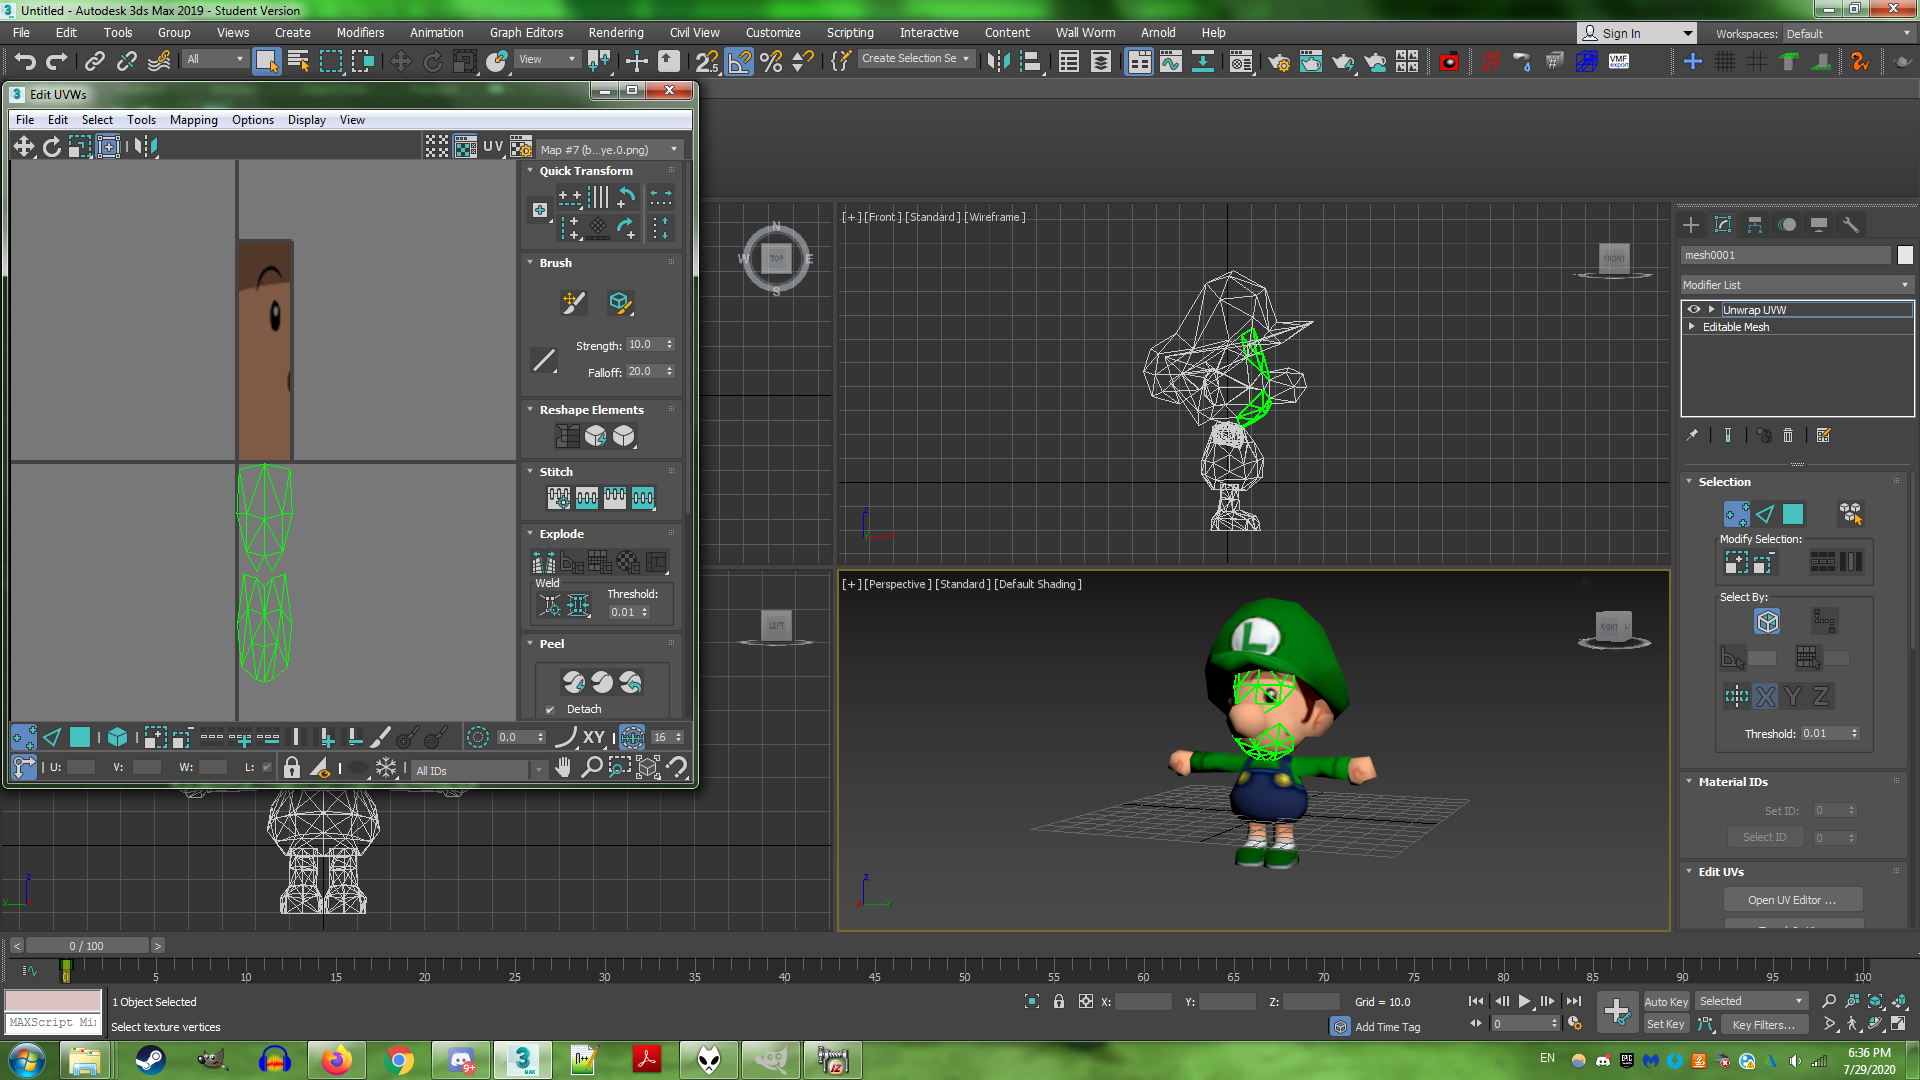Click the Mirror tool in Edit UVWs
Viewport: 1920px width, 1080px height.
click(146, 146)
